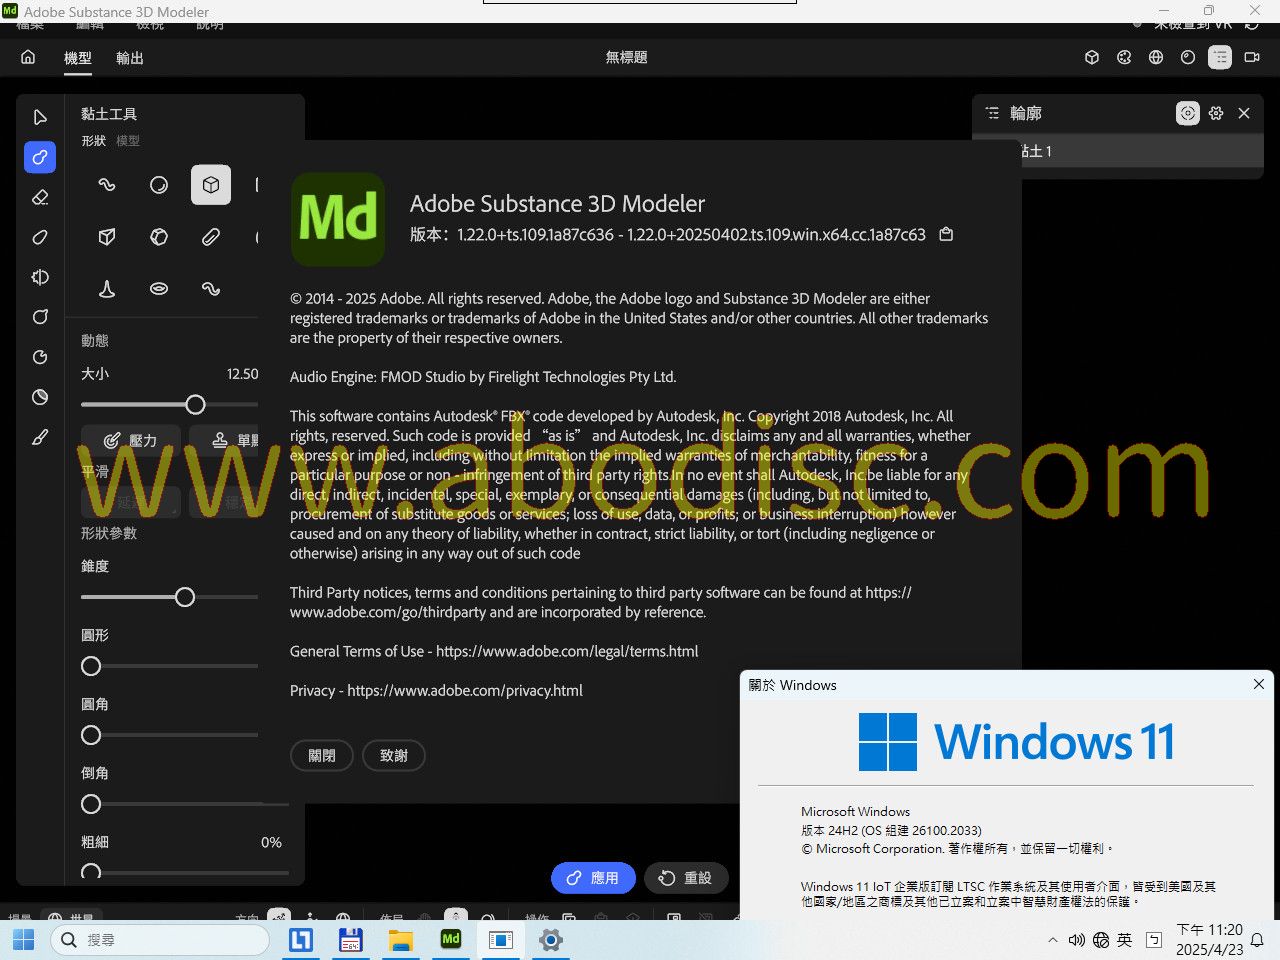Close the 輪廓 outline panel
Image resolution: width=1280 pixels, height=960 pixels.
[1244, 113]
